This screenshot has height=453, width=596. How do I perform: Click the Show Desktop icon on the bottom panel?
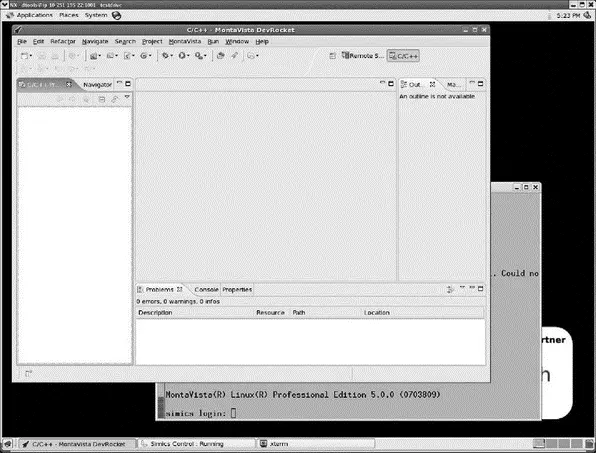click(x=8, y=443)
